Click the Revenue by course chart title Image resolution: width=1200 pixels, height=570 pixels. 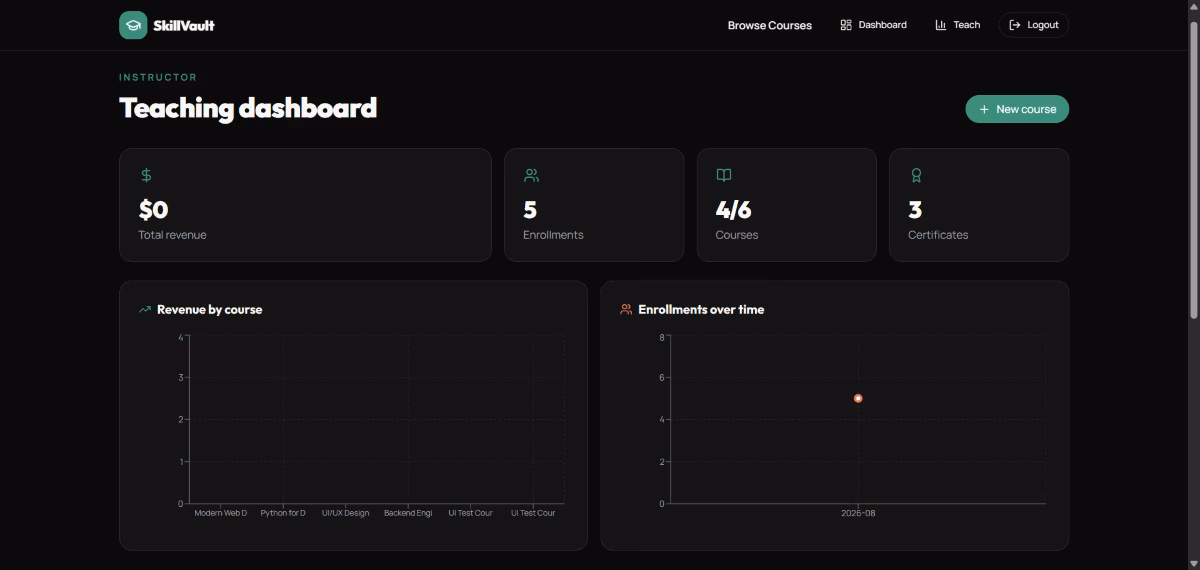click(209, 310)
